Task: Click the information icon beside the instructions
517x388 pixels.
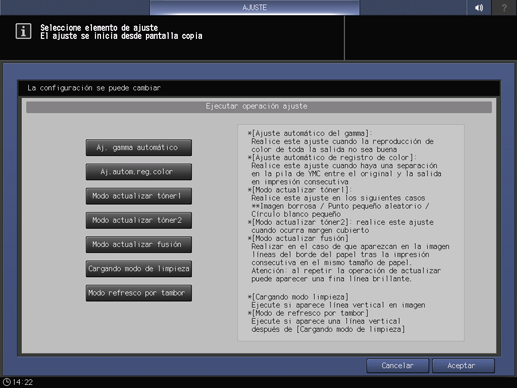Action: point(23,31)
